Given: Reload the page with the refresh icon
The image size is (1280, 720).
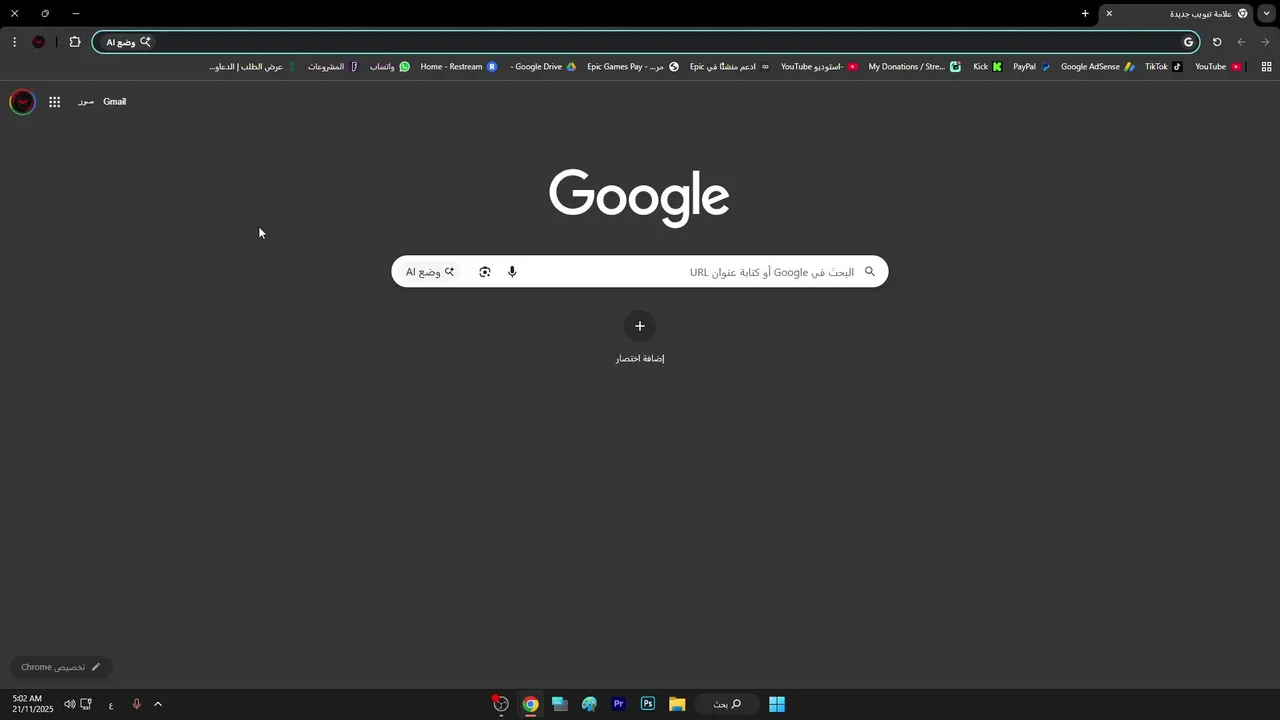Looking at the screenshot, I should [x=1217, y=42].
